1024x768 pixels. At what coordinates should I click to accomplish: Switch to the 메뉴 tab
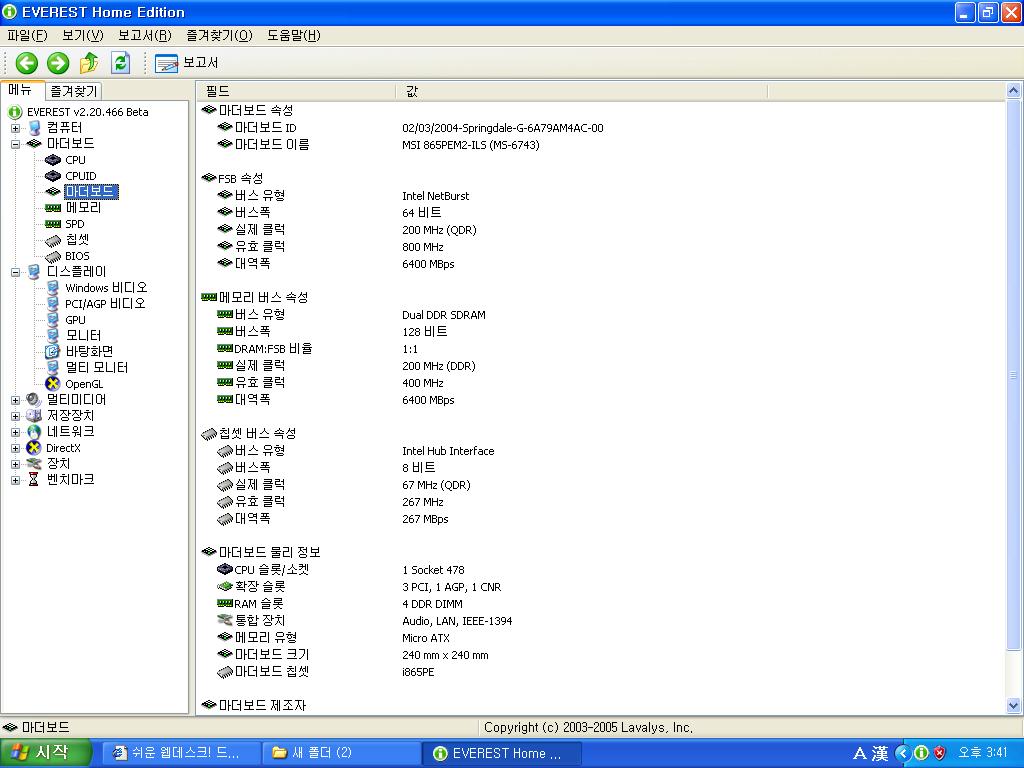(22, 89)
